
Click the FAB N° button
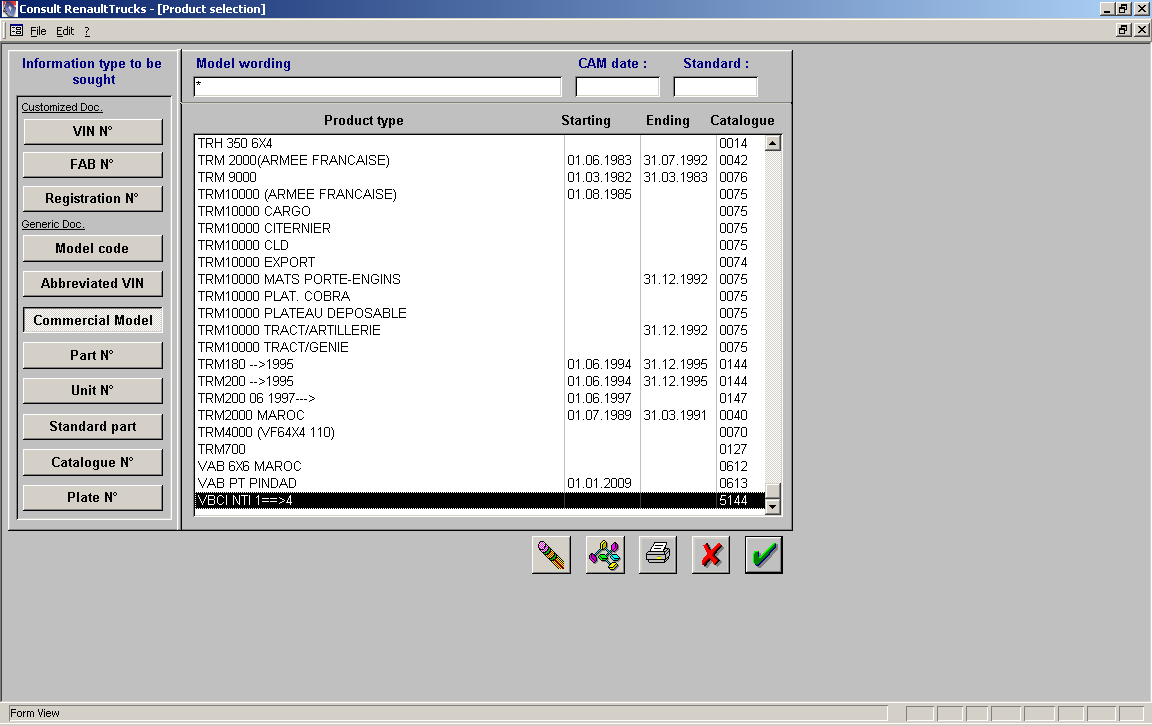coord(93,165)
